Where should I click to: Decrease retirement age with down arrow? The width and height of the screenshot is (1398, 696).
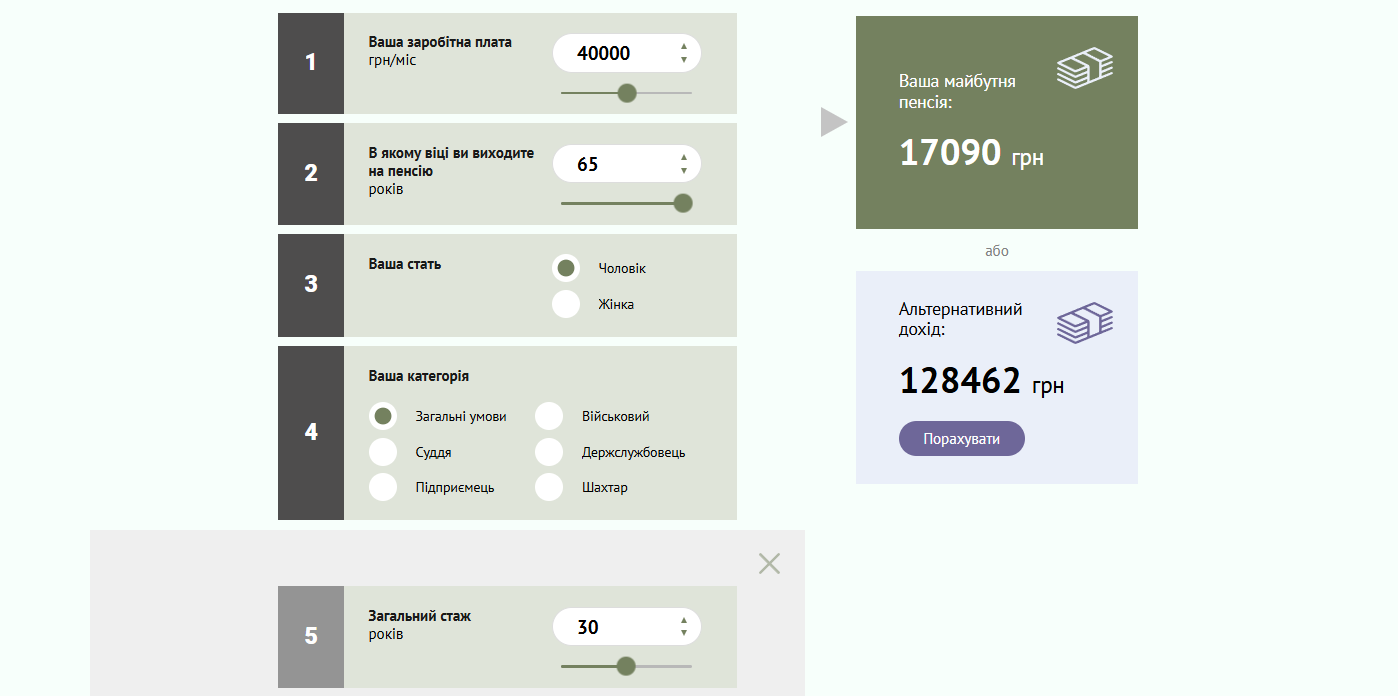(684, 171)
